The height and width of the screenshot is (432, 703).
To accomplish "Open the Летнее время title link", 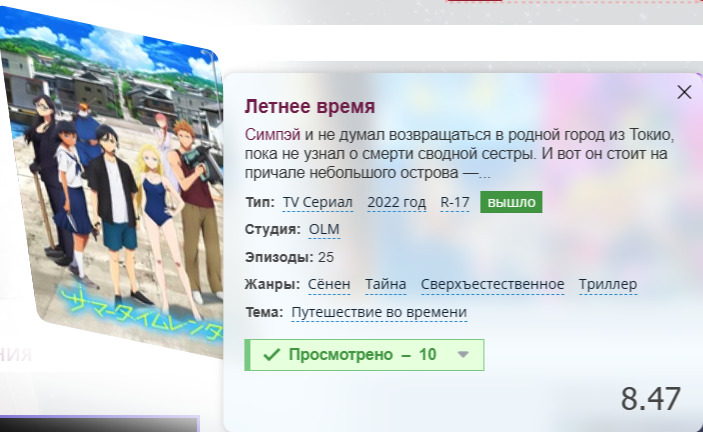I will click(x=309, y=106).
